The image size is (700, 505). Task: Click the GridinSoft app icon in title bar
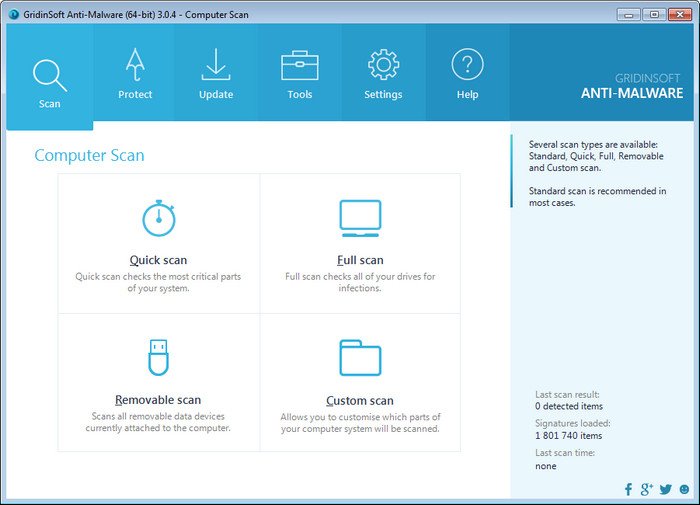point(14,15)
